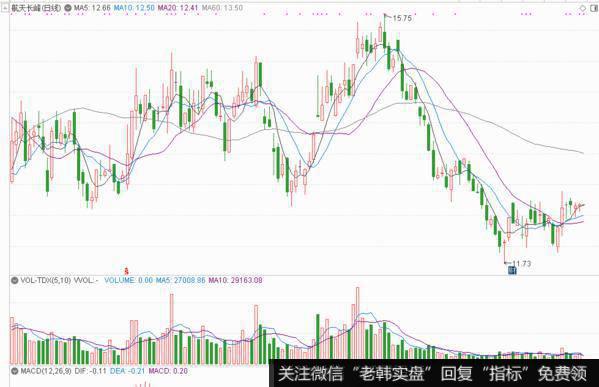Click the flag marker at the 15.75 high
The image size is (599, 387).
pos(387,16)
